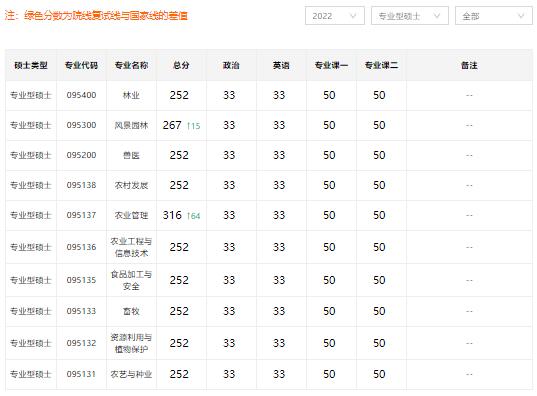Click total score 267 for 风景园林
This screenshot has height=396, width=537.
pos(172,125)
